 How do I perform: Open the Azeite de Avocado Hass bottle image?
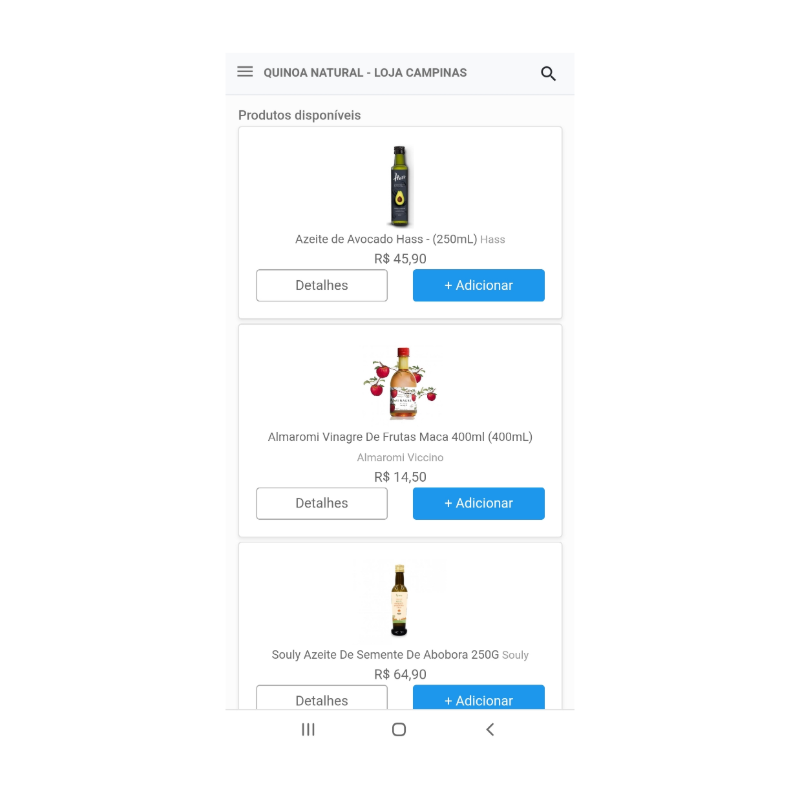tap(399, 186)
